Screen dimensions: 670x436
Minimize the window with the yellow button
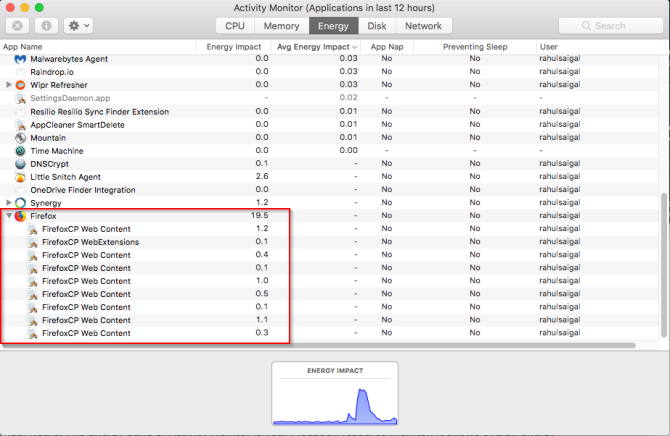pyautogui.click(x=25, y=7)
